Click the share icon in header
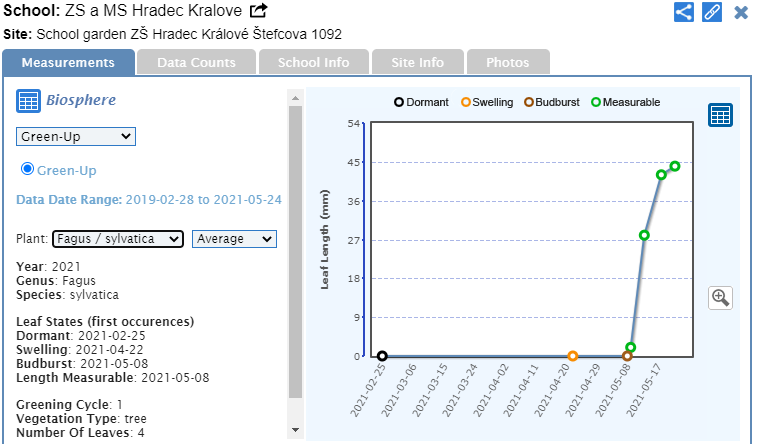The width and height of the screenshot is (757, 444). click(684, 12)
